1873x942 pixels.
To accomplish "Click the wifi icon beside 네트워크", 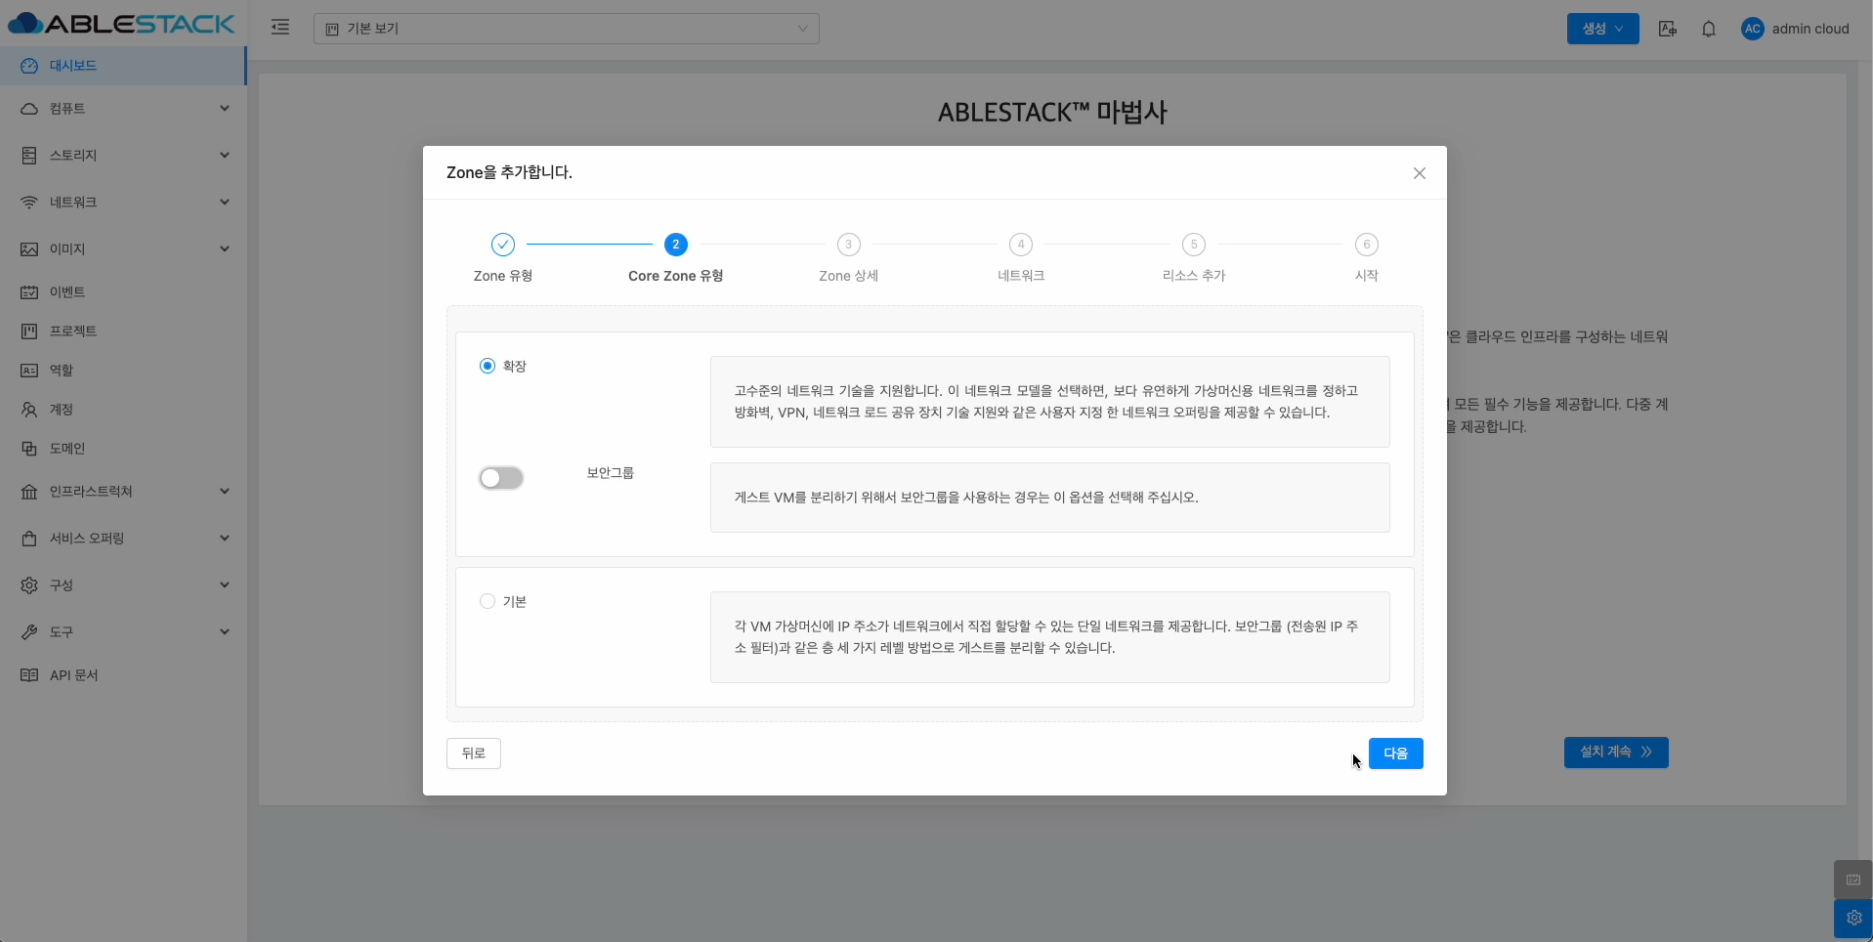I will coord(29,203).
